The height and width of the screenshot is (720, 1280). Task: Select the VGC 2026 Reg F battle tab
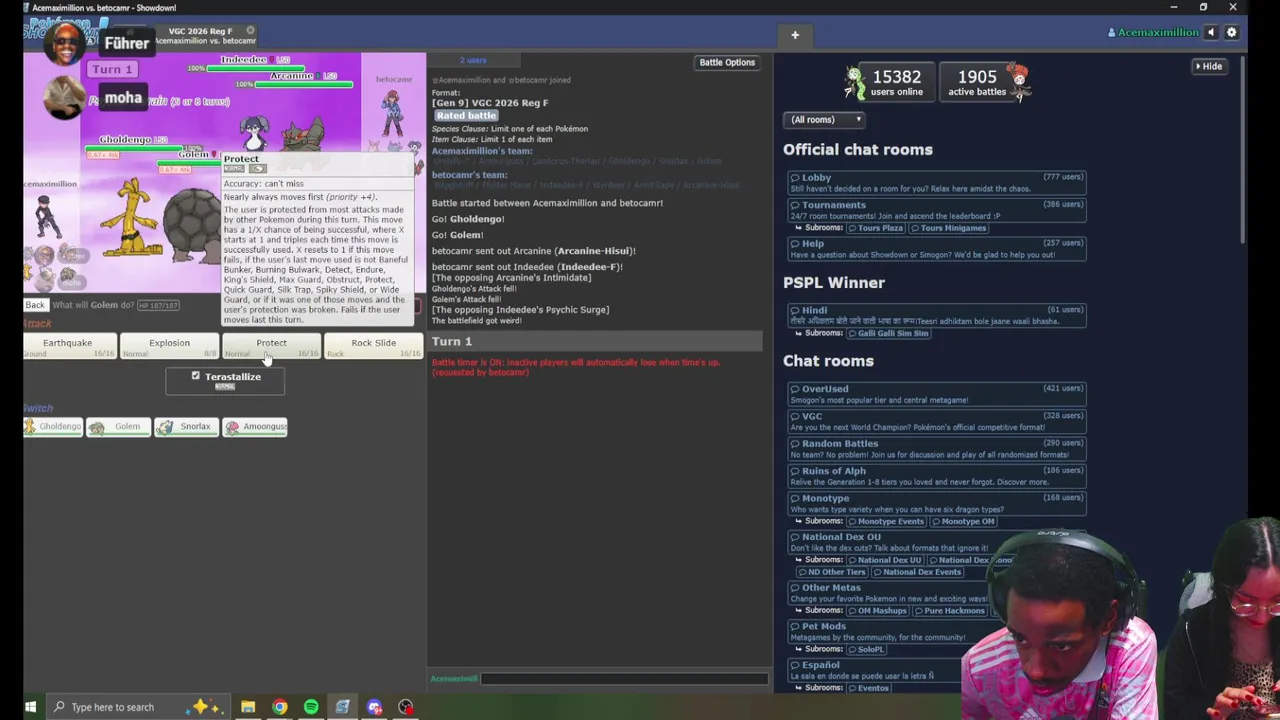204,35
